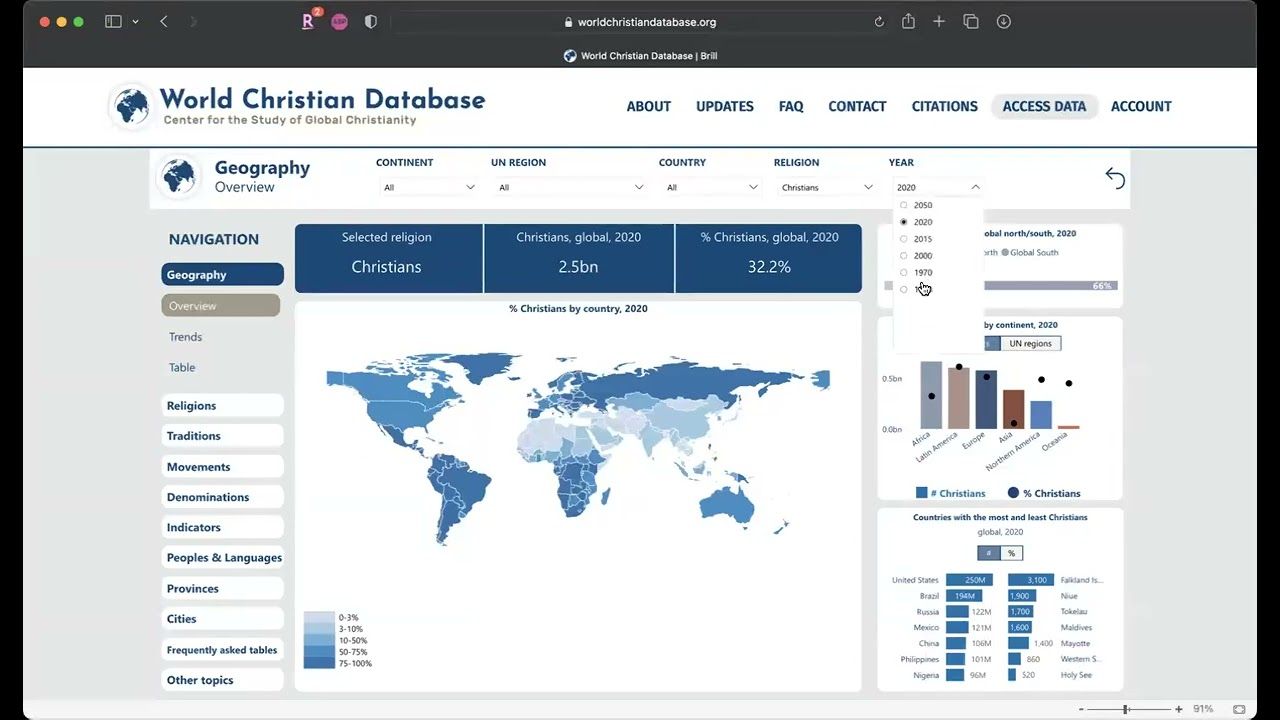Click the back arrow reset icon

point(1115,178)
